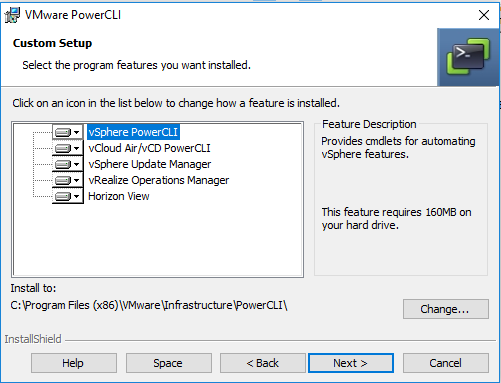Open the Help button
The height and width of the screenshot is (383, 501).
(x=74, y=363)
